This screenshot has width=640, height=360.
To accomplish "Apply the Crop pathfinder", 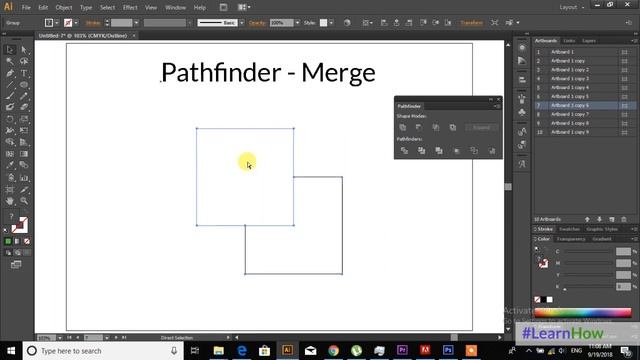I will (x=457, y=151).
